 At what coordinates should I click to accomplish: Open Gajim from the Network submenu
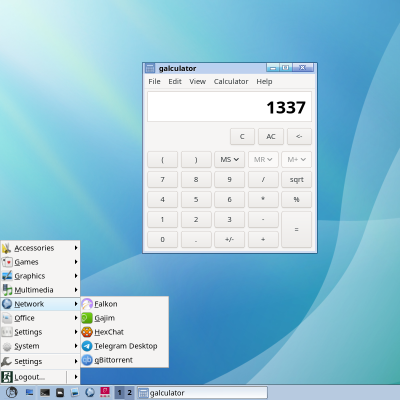[124, 318]
